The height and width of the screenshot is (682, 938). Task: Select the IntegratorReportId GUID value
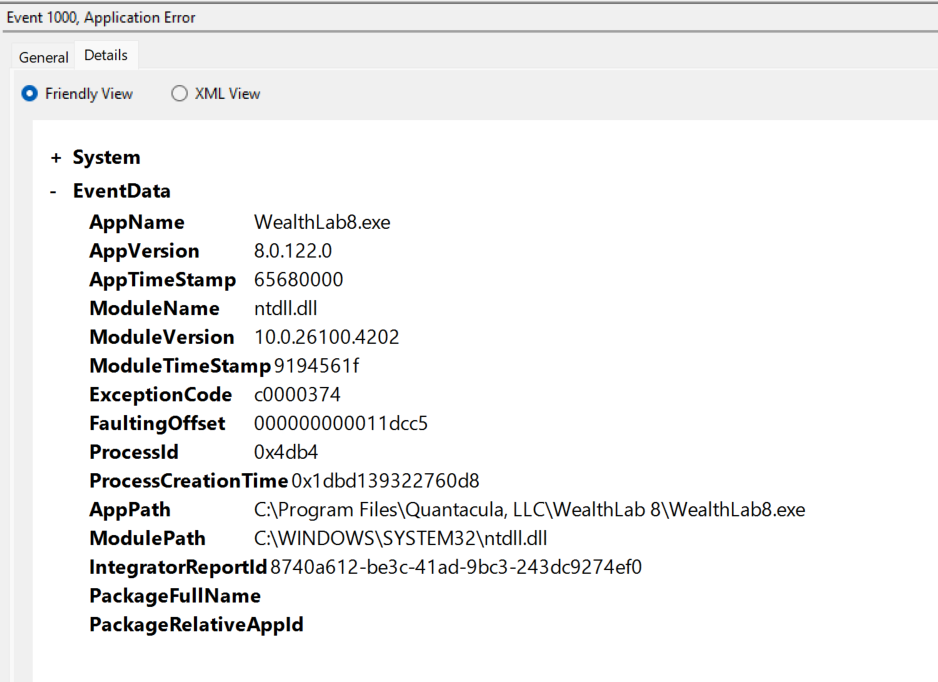[455, 568]
